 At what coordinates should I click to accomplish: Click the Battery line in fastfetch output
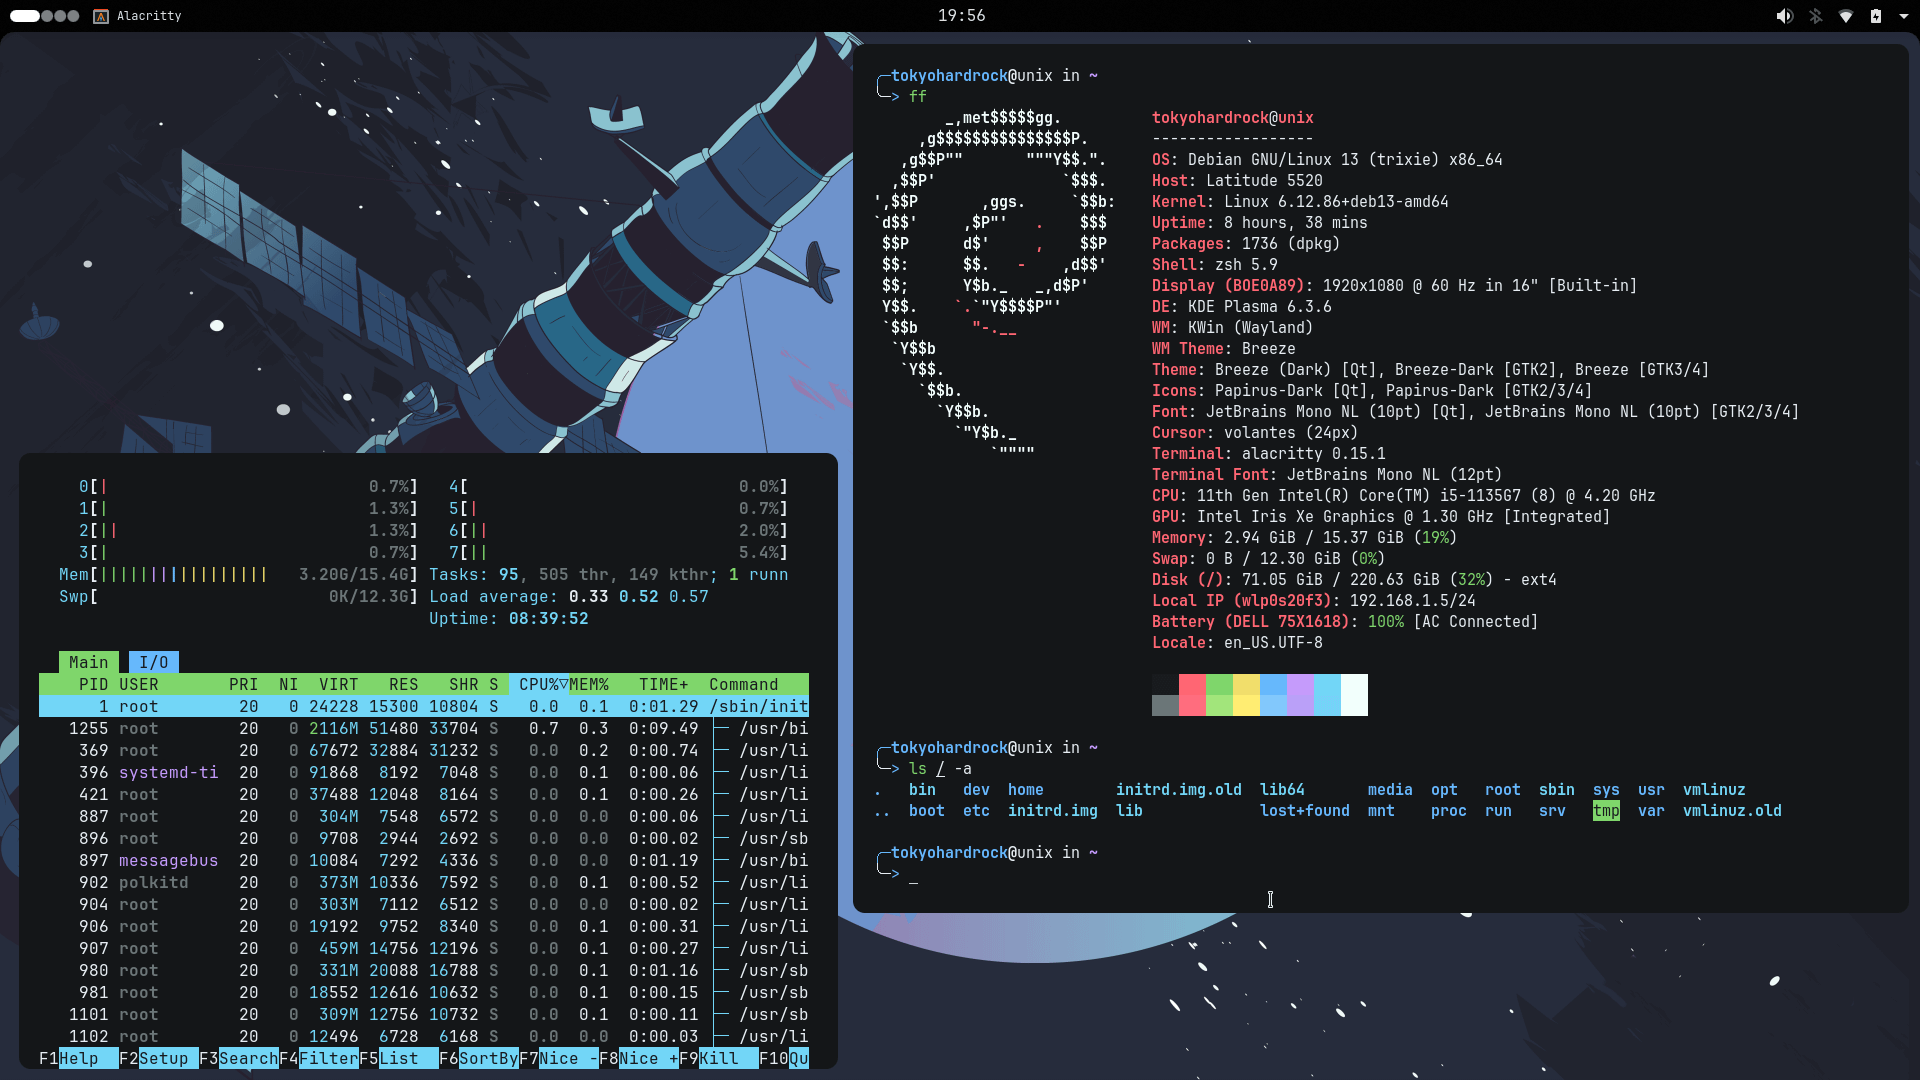point(1345,621)
